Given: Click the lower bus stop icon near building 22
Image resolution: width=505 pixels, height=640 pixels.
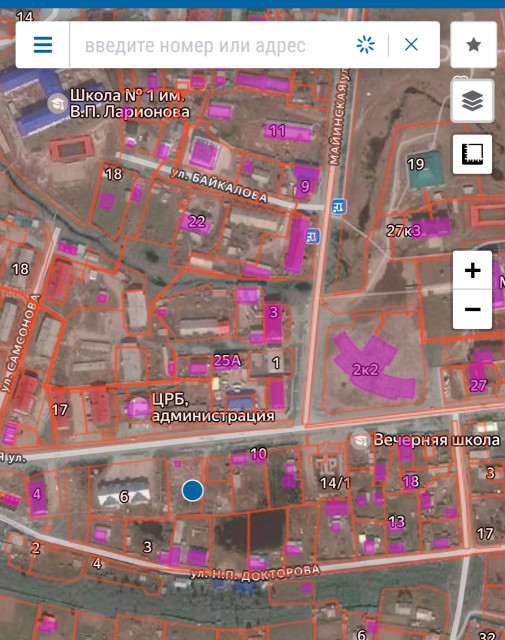Looking at the screenshot, I should pos(313,236).
